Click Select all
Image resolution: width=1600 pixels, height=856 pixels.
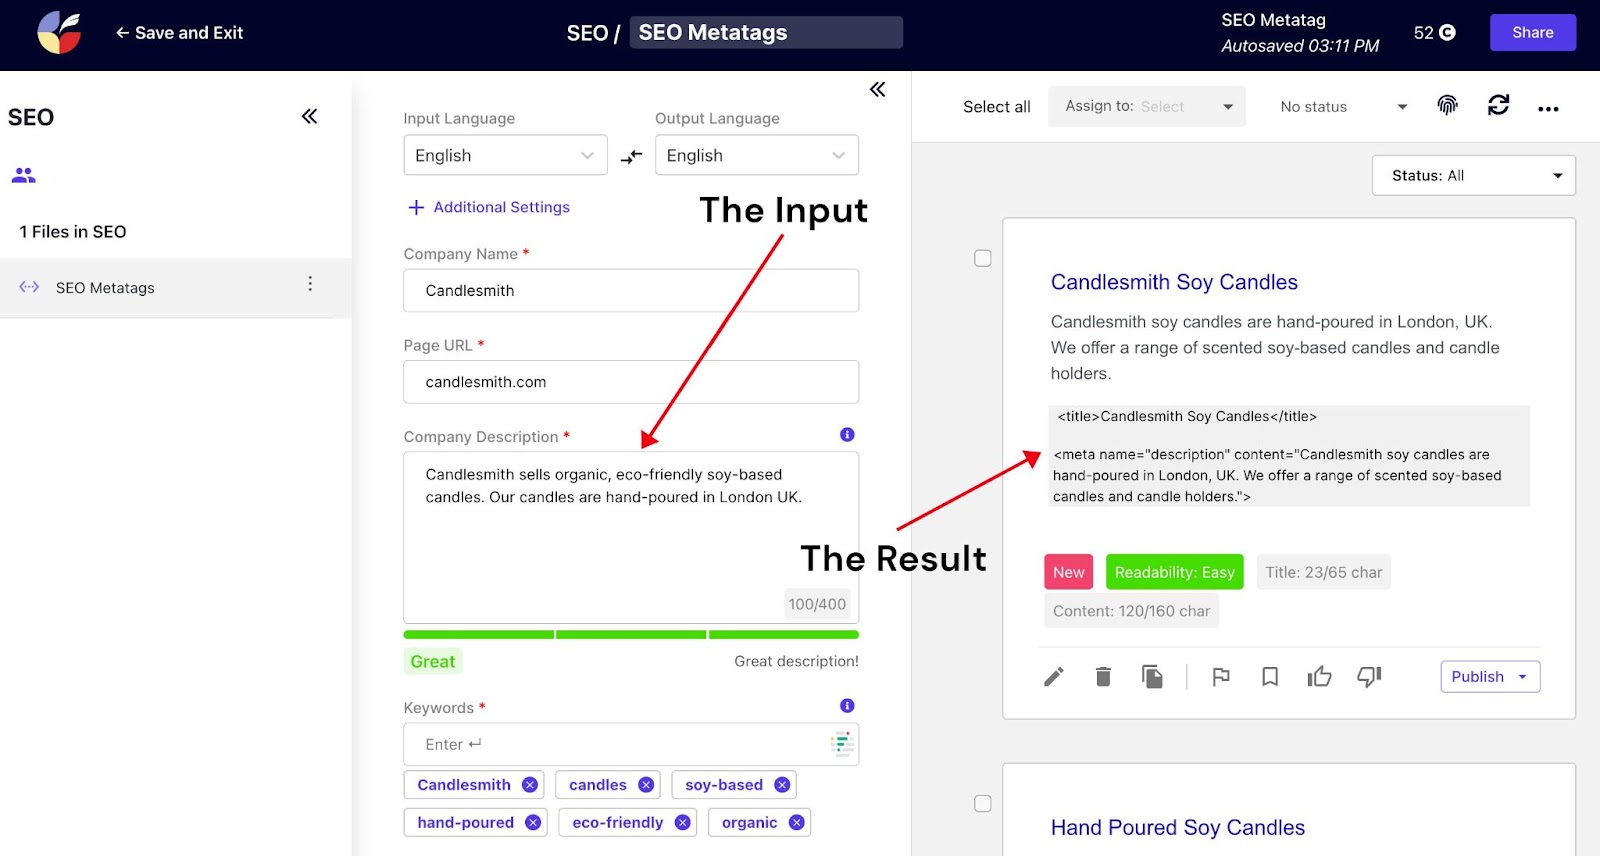coord(997,107)
